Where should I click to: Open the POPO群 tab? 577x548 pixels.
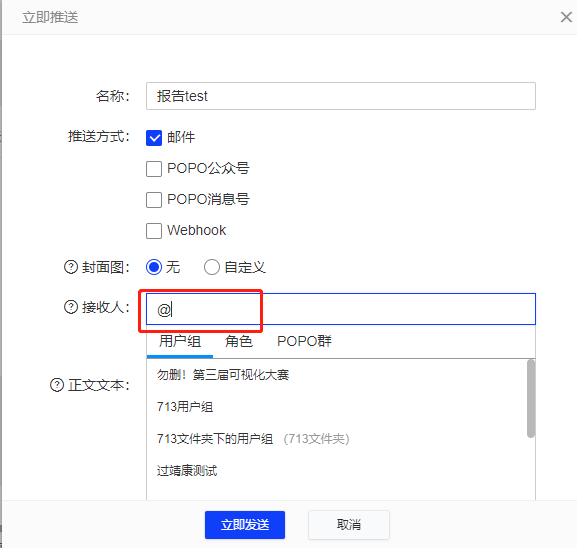coord(304,341)
